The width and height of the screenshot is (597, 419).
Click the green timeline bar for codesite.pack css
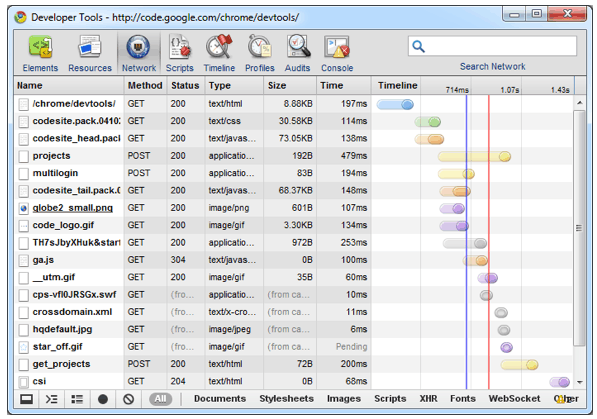(428, 122)
